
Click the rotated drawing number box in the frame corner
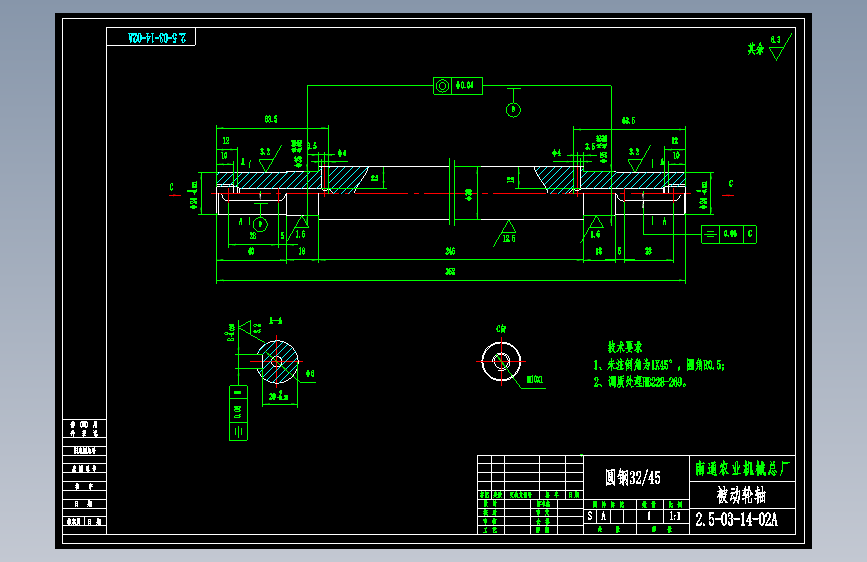pos(151,37)
